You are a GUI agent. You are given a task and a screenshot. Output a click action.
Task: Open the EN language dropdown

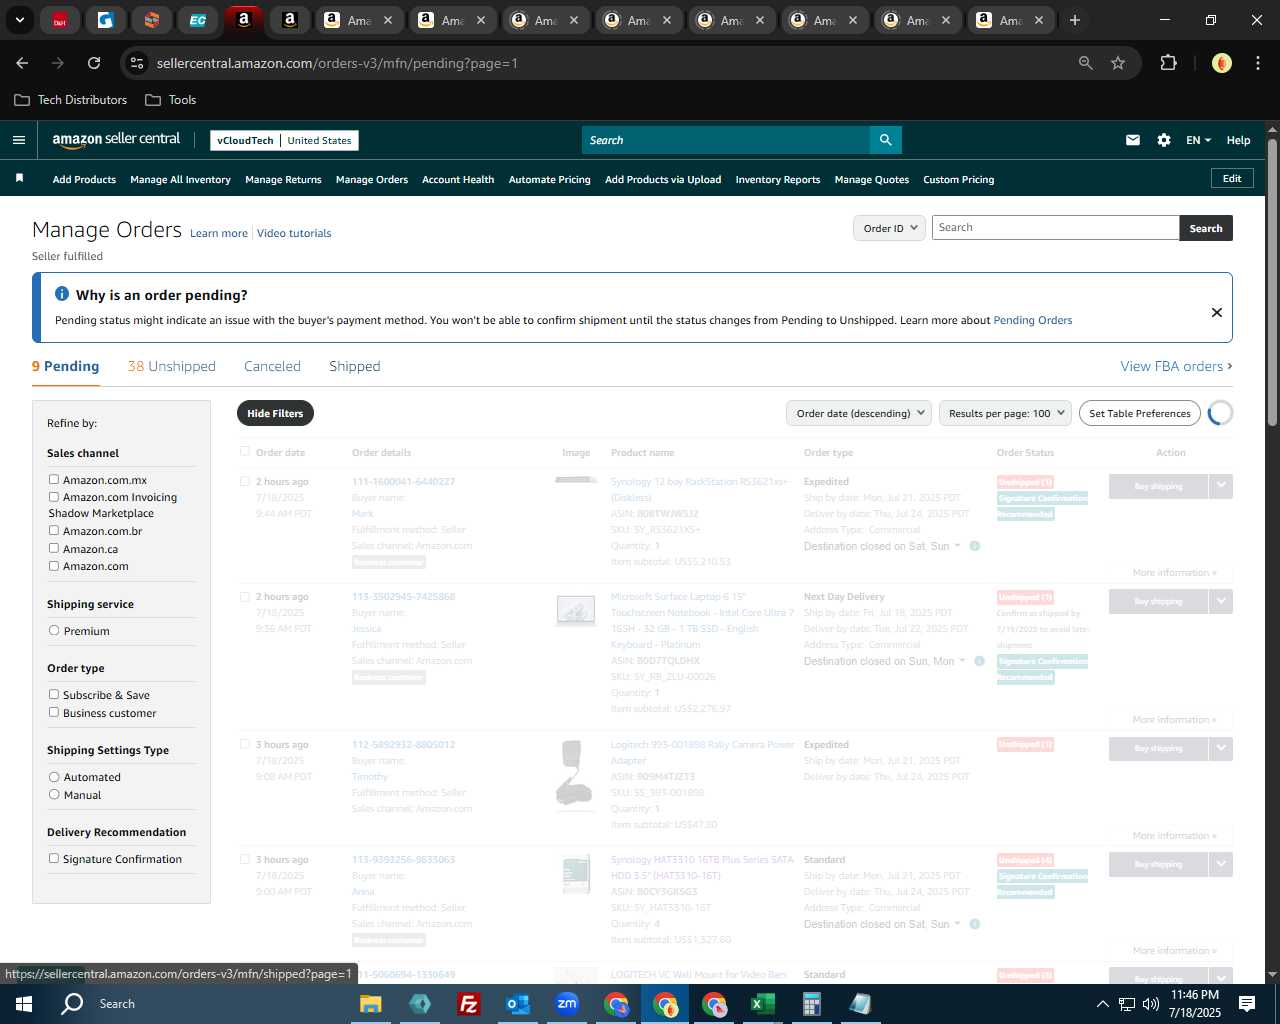pyautogui.click(x=1198, y=140)
